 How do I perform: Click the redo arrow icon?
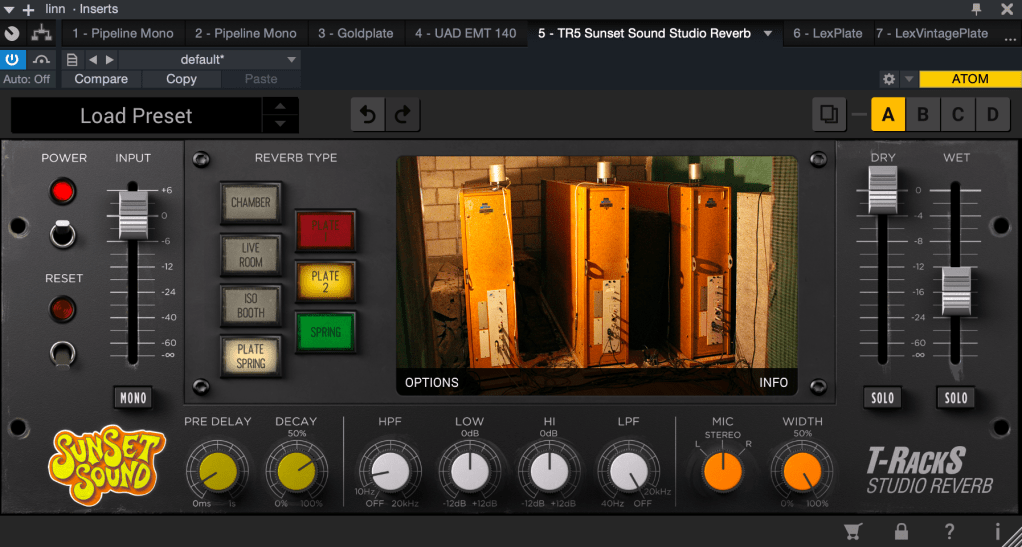coord(402,115)
